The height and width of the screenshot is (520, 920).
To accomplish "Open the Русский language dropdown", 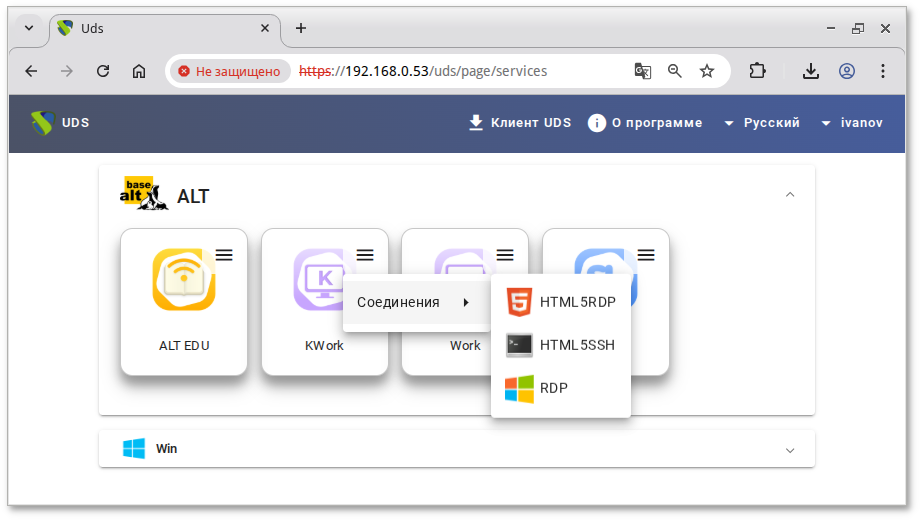I will click(x=762, y=123).
